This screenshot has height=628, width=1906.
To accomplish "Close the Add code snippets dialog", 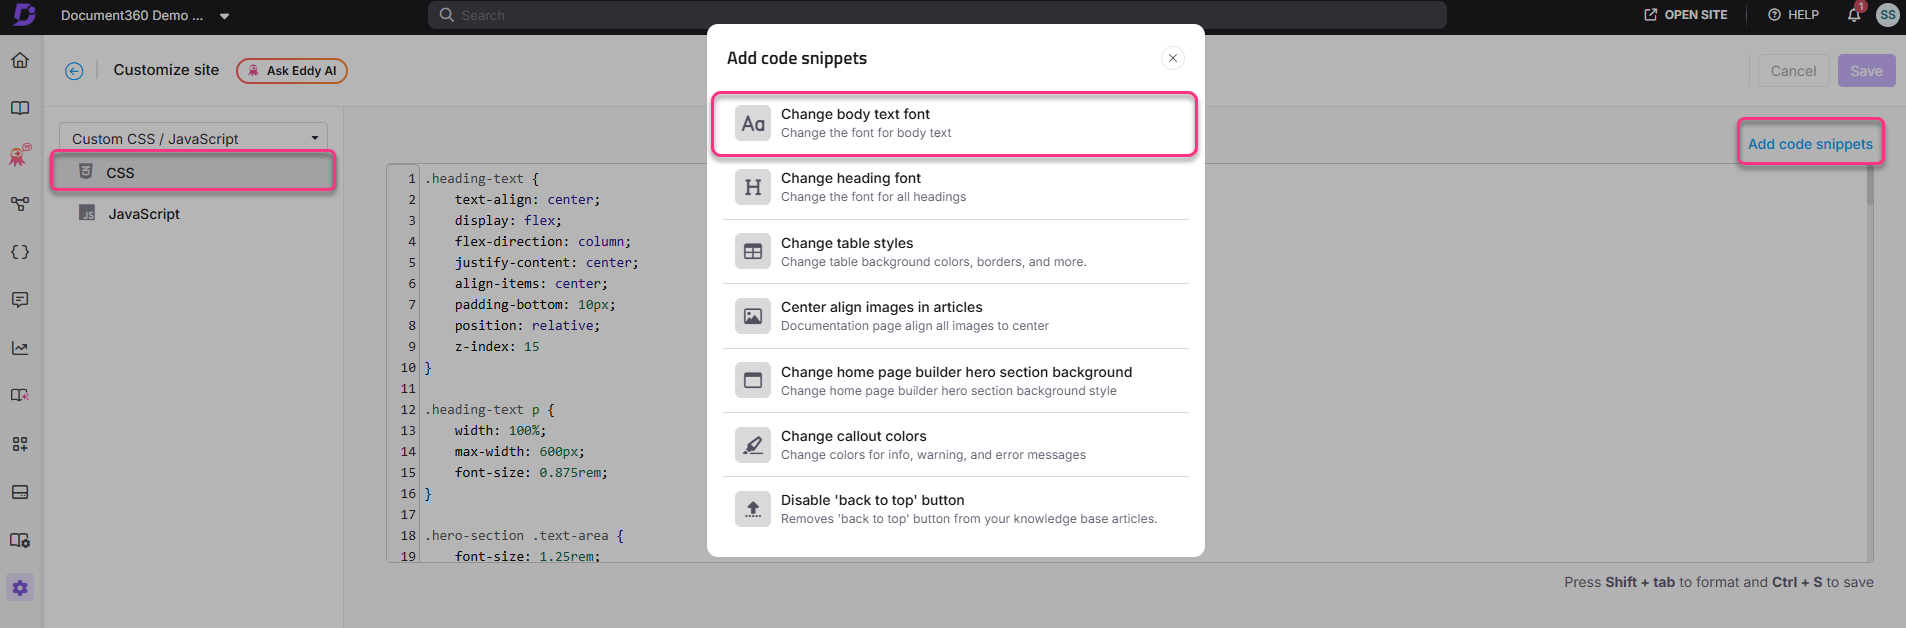I will click(1172, 58).
